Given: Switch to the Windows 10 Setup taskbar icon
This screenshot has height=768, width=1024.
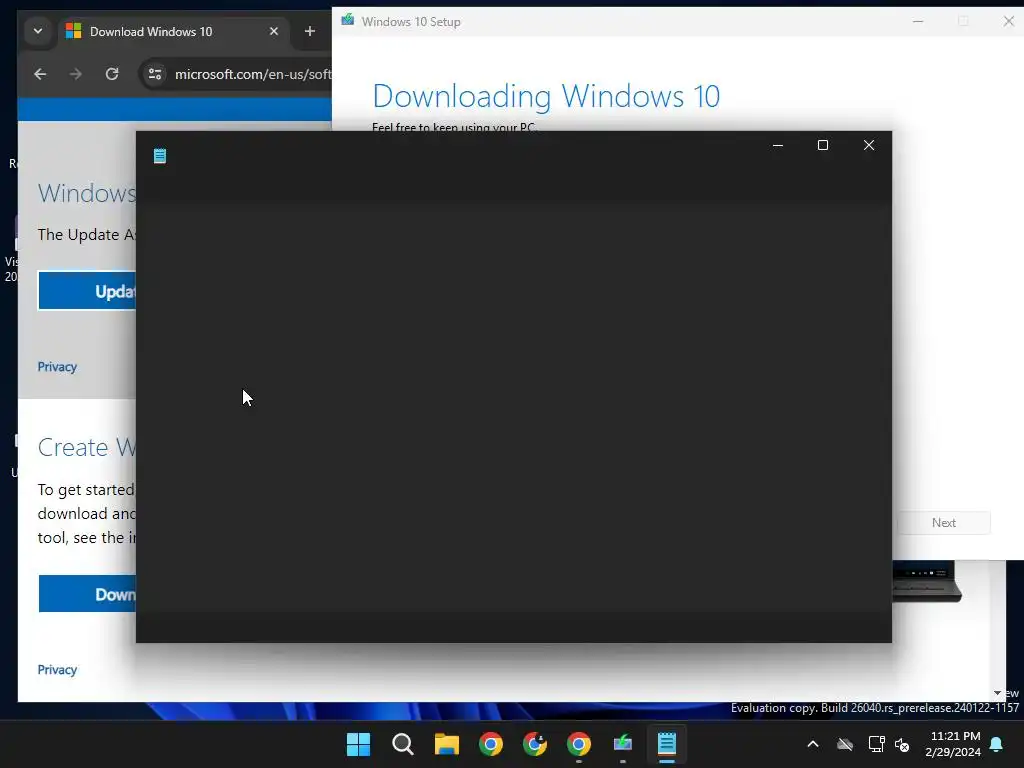Looking at the screenshot, I should point(623,744).
